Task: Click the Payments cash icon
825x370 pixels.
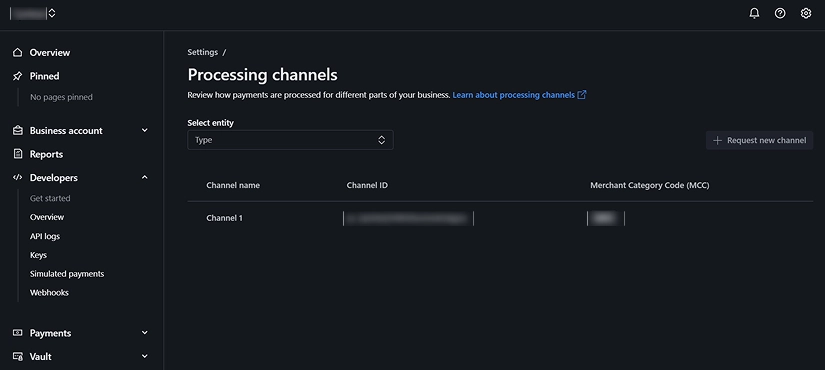Action: pyautogui.click(x=17, y=333)
